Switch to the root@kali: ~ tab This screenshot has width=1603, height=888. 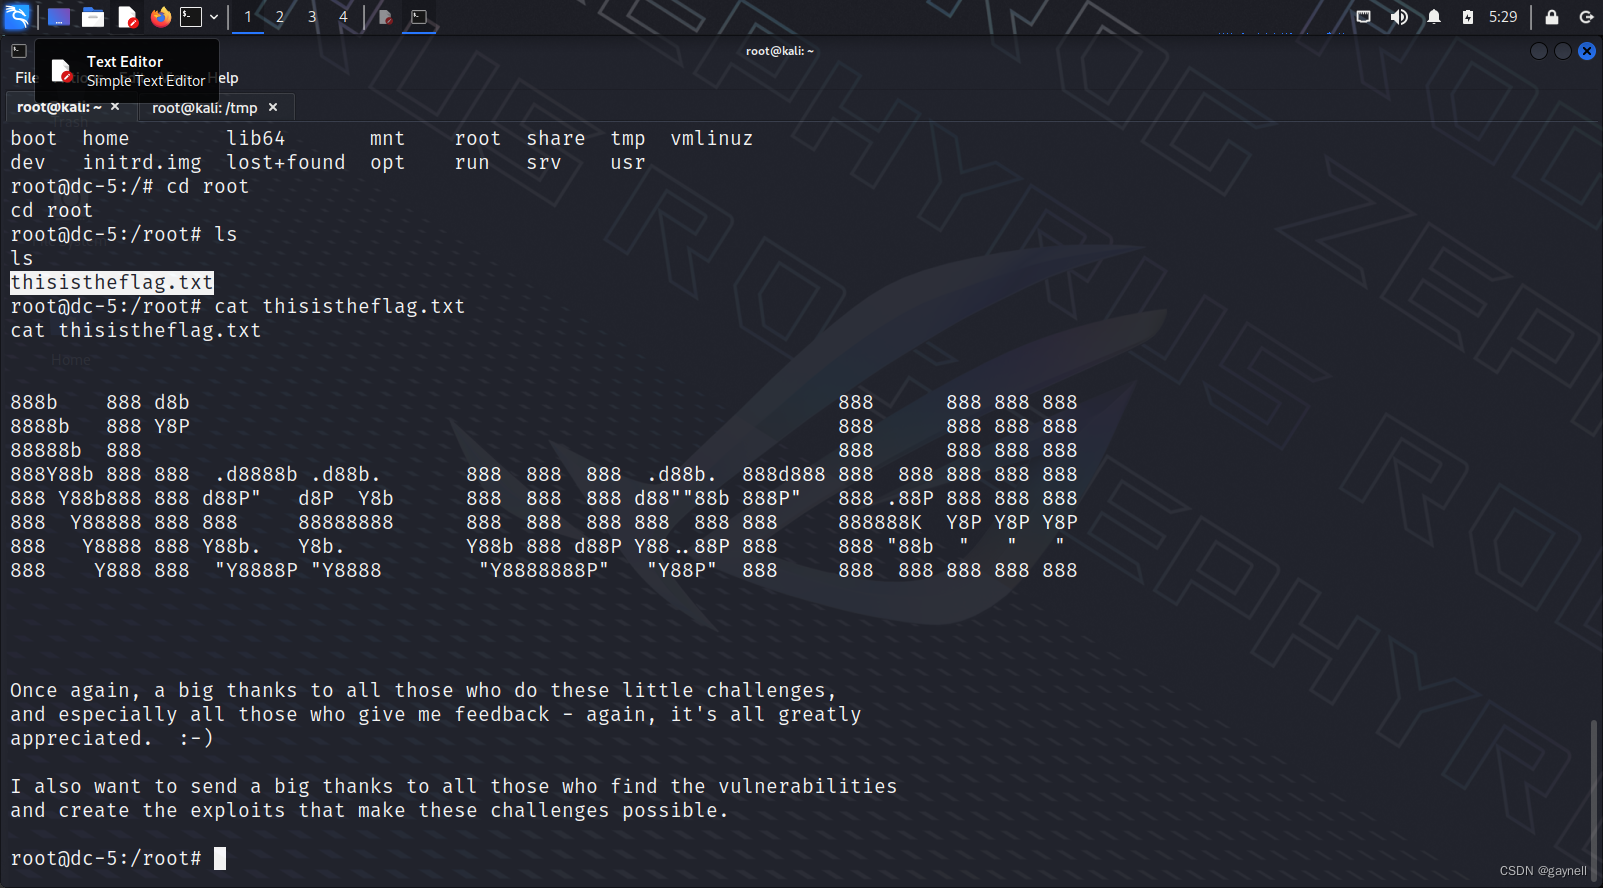pos(60,107)
